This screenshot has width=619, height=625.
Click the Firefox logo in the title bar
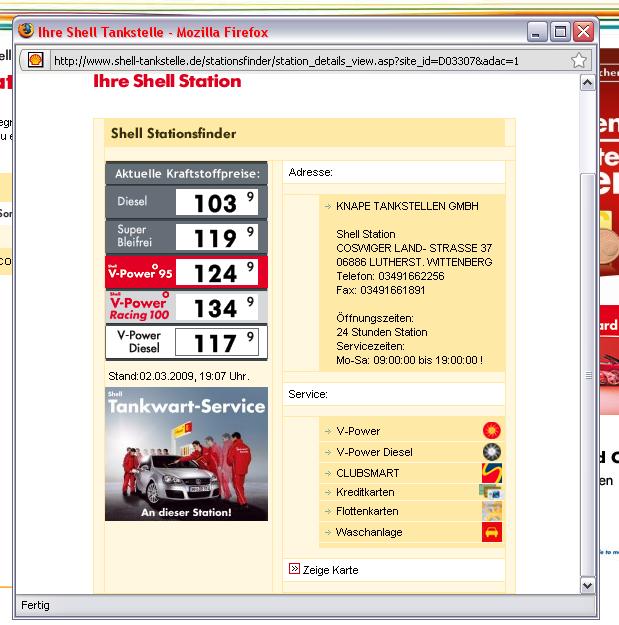pos(26,30)
